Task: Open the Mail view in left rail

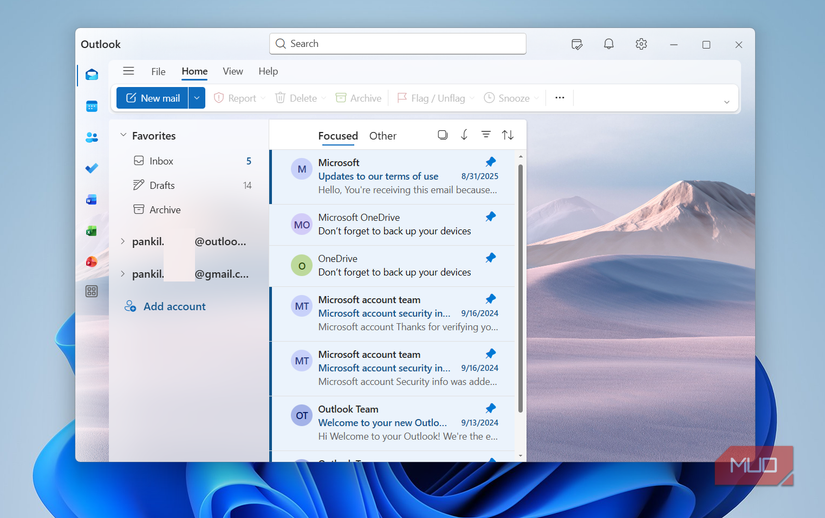Action: click(92, 75)
